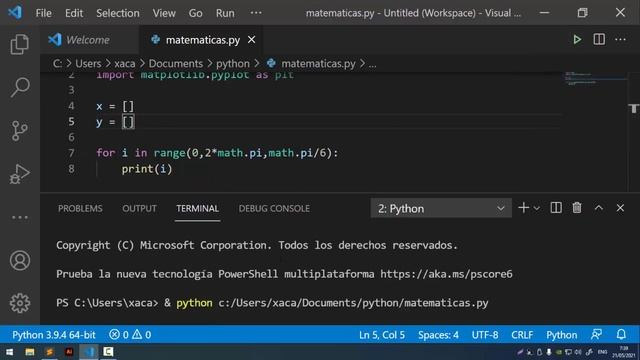Go to line via 'Ln 5, Col 5'
This screenshot has height=360, width=640.
pyautogui.click(x=382, y=335)
